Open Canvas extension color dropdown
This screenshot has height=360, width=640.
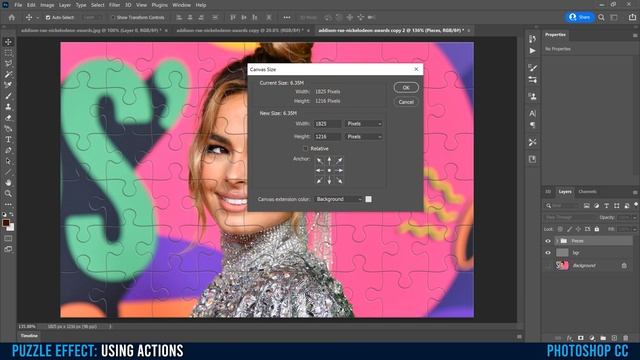pyautogui.click(x=338, y=199)
